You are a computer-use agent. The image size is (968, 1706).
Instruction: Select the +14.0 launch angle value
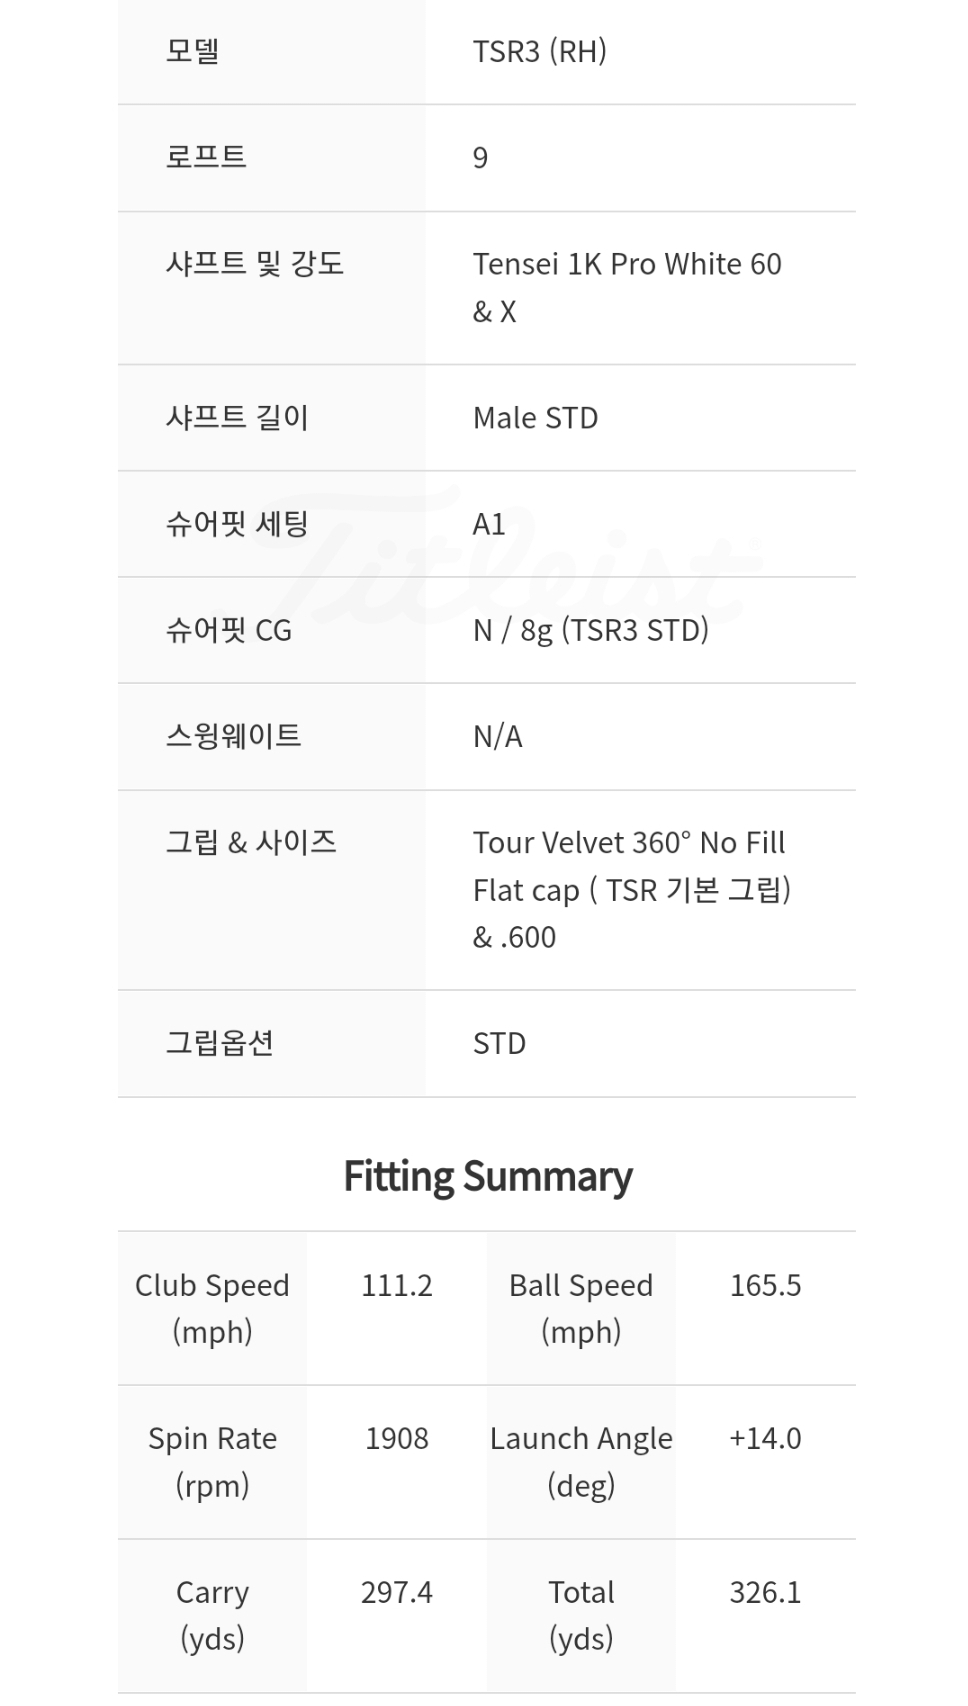click(x=765, y=1438)
